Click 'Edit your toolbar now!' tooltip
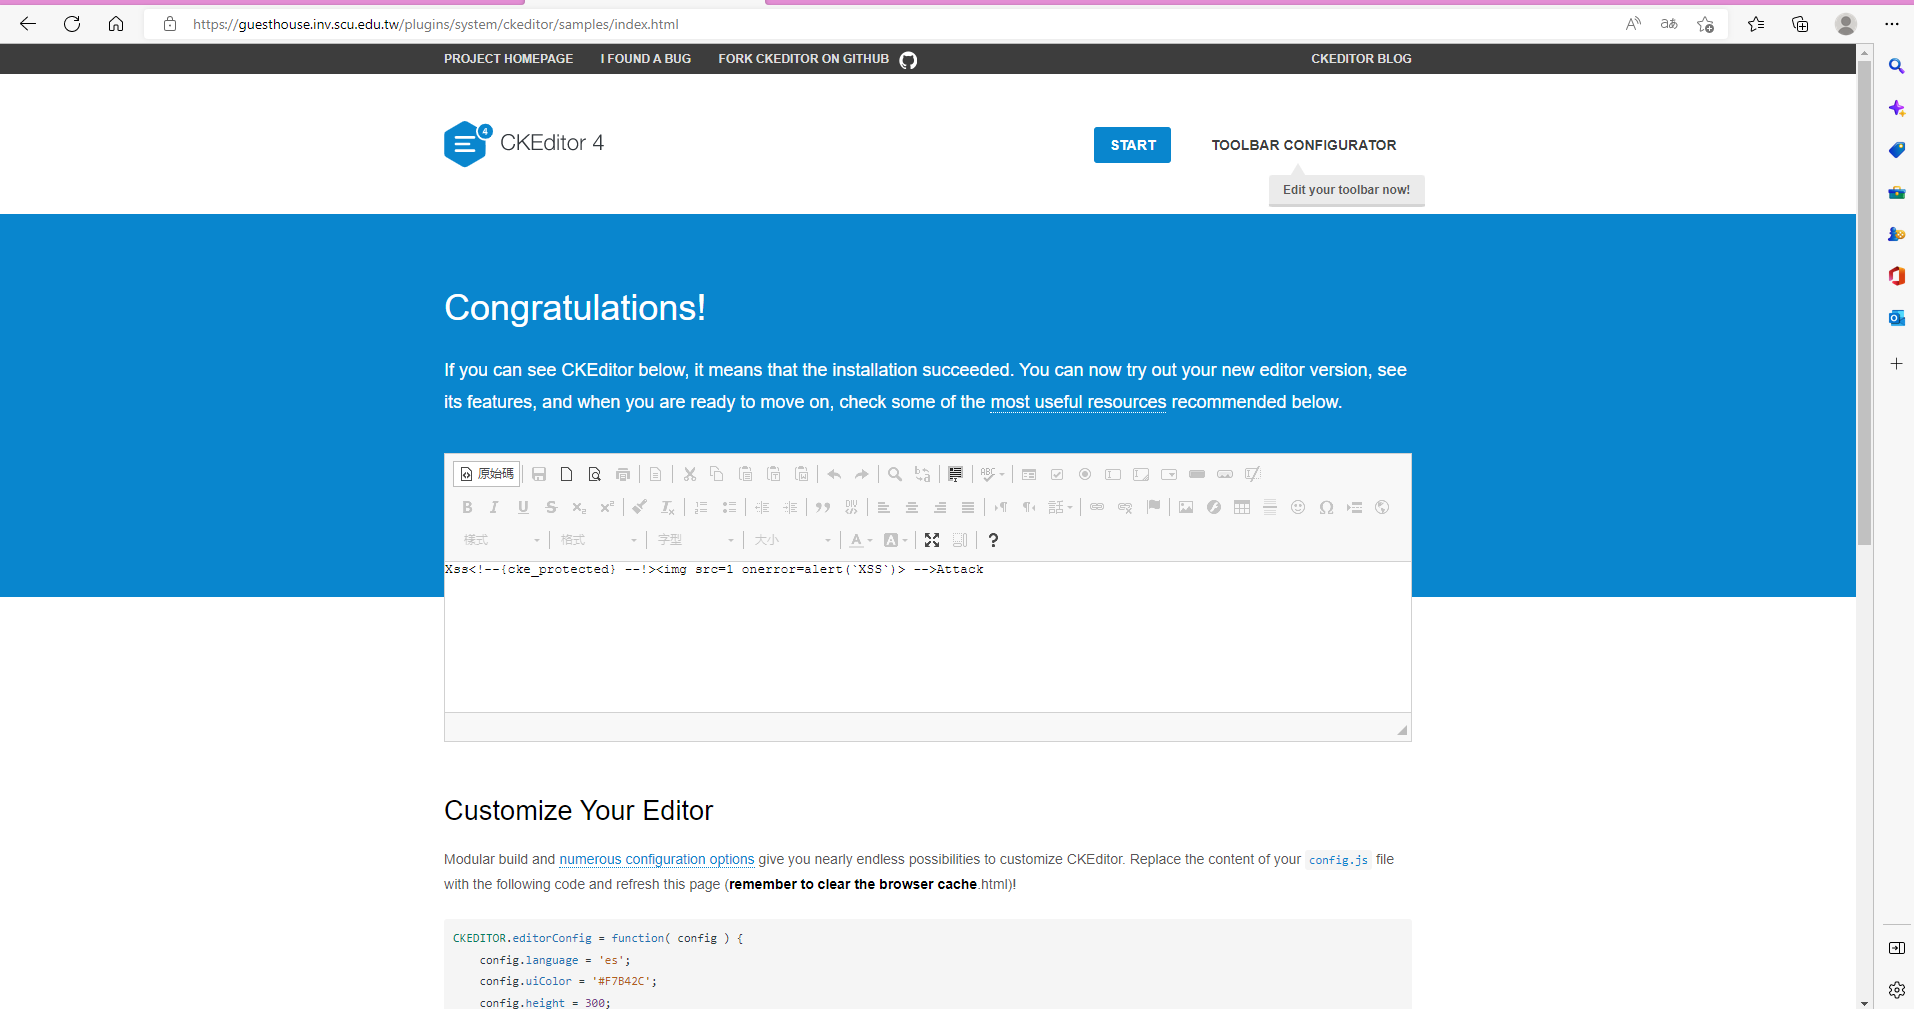Image resolution: width=1914 pixels, height=1009 pixels. pos(1346,190)
